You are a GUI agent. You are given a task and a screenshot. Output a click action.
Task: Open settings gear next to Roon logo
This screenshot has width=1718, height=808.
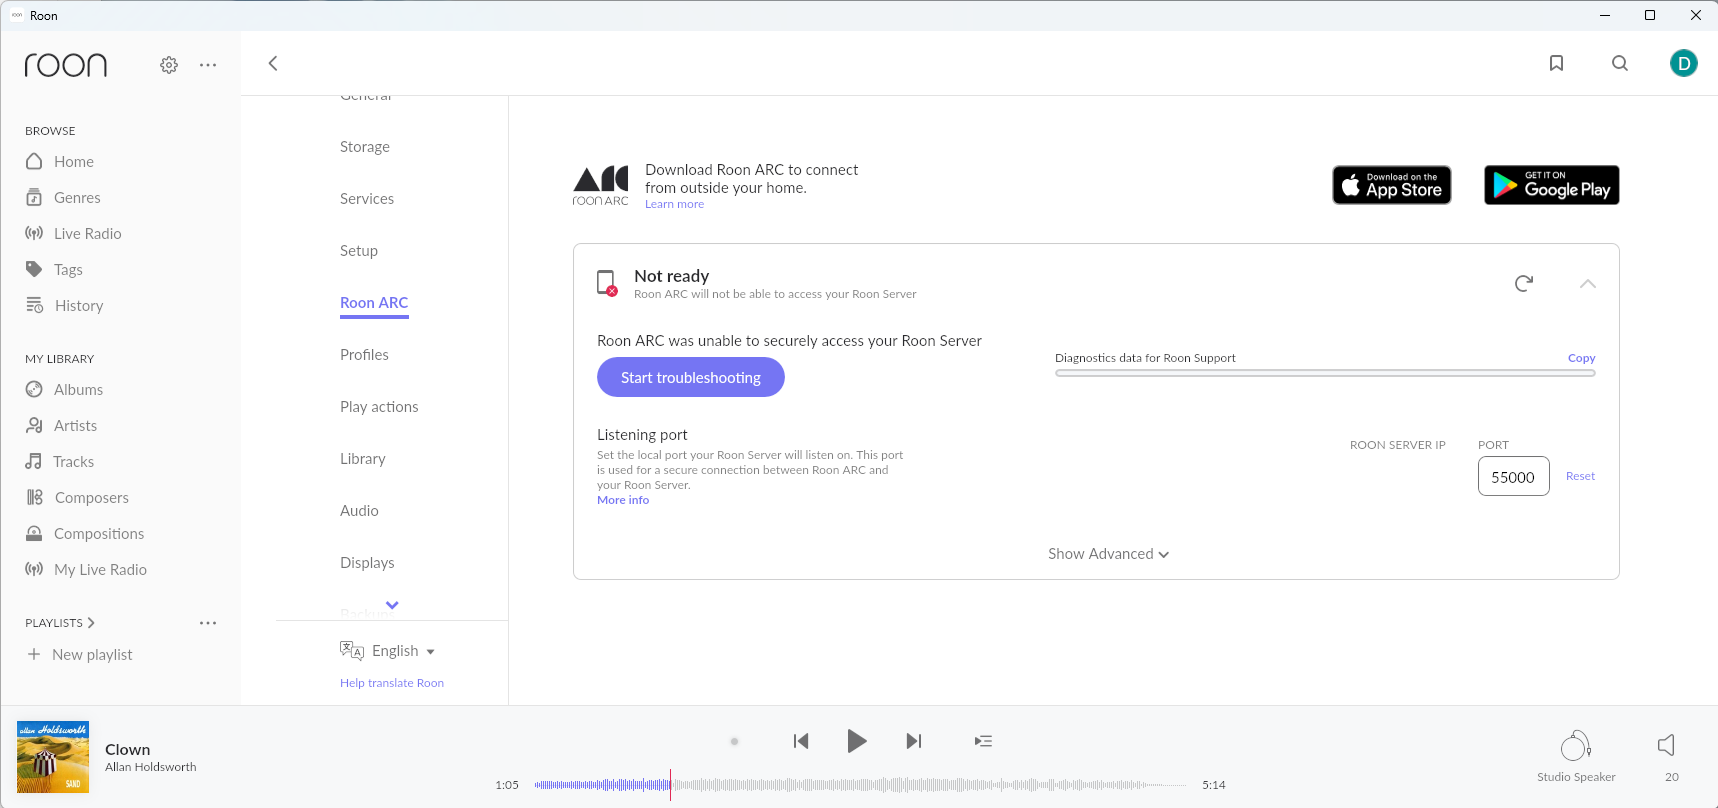[169, 65]
